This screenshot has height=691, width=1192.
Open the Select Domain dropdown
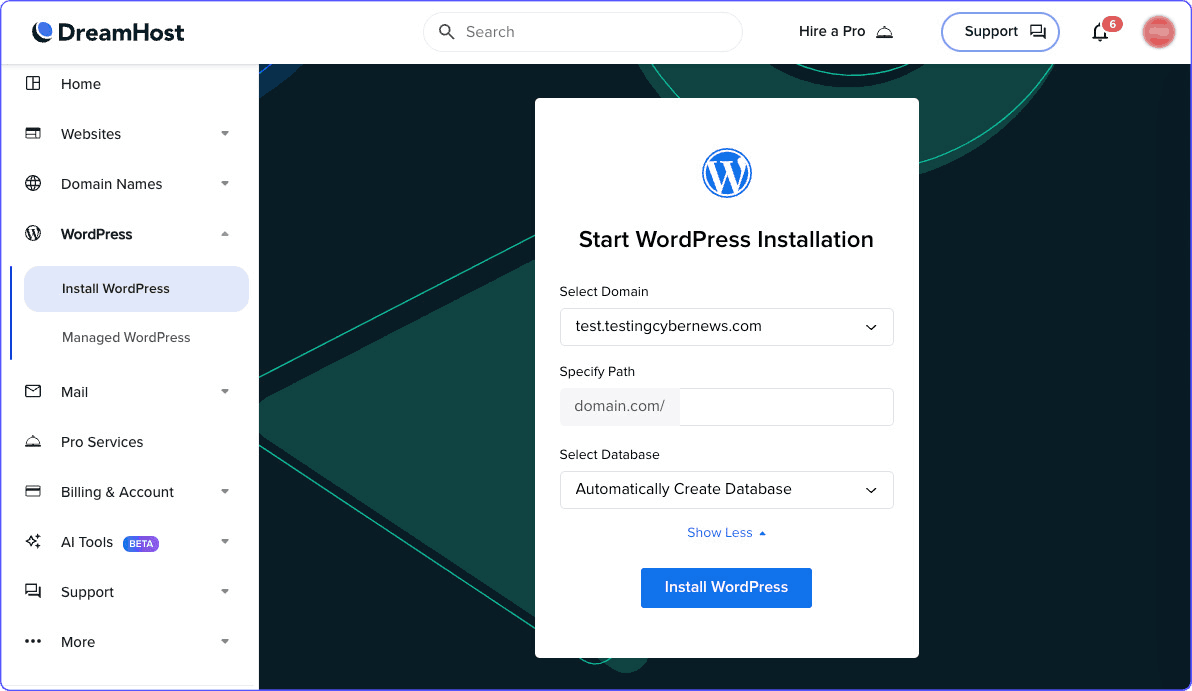(726, 327)
